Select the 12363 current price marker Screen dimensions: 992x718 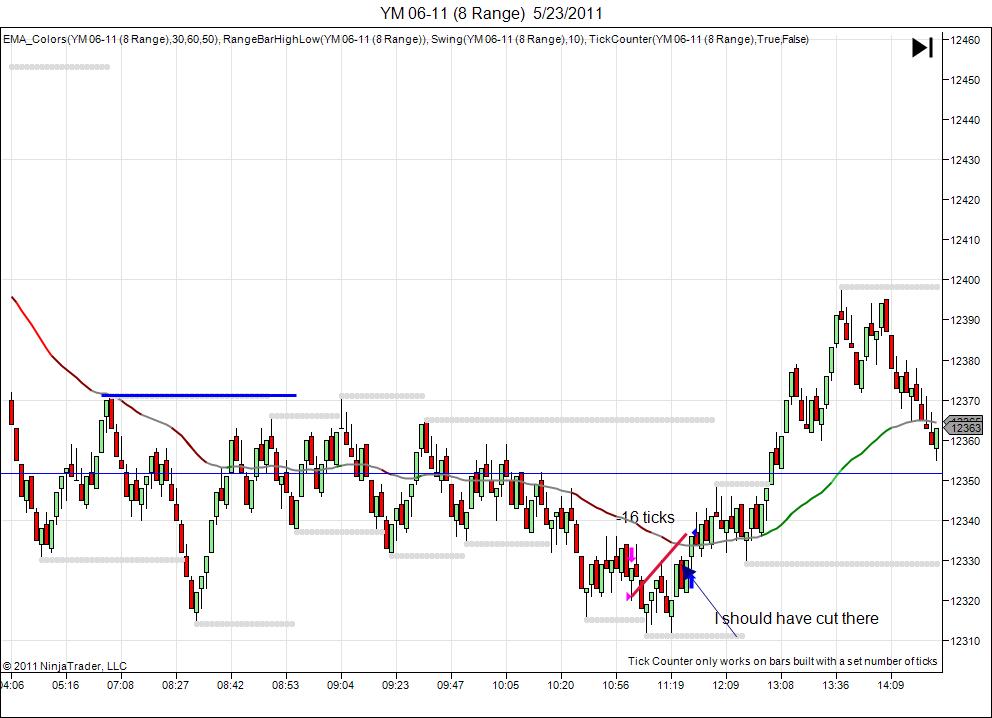click(x=964, y=428)
